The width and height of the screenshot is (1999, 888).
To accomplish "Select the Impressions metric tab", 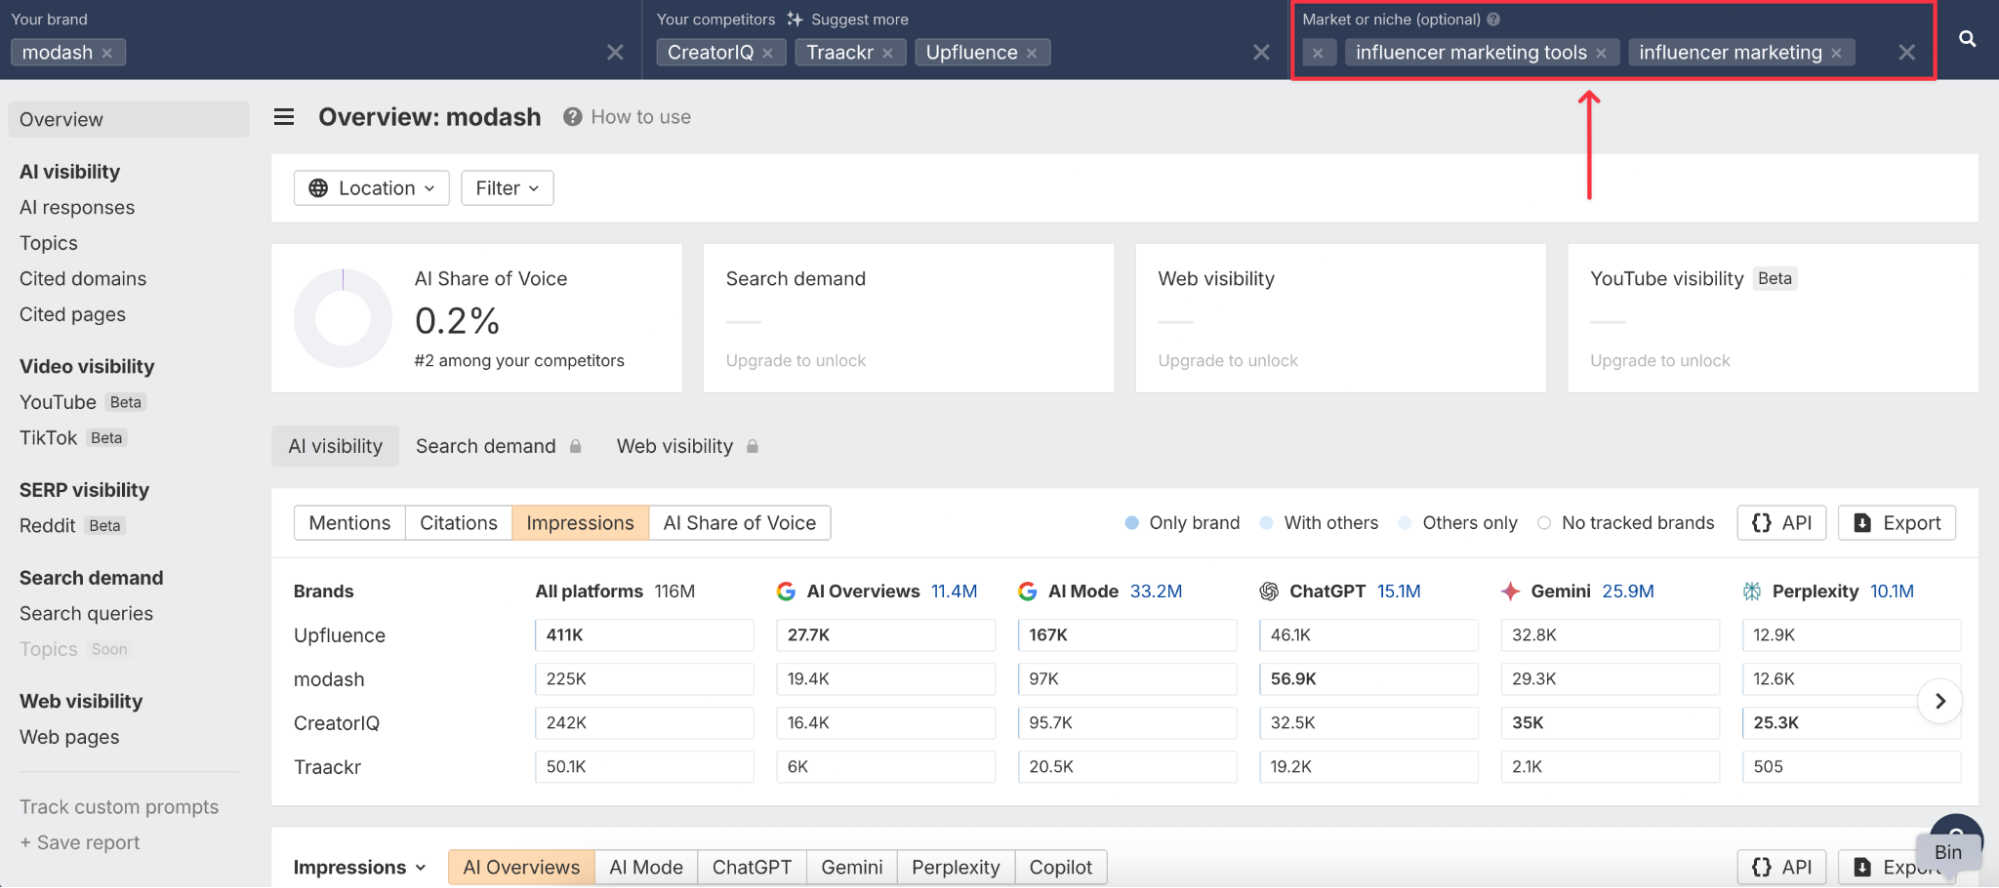I will click(580, 523).
